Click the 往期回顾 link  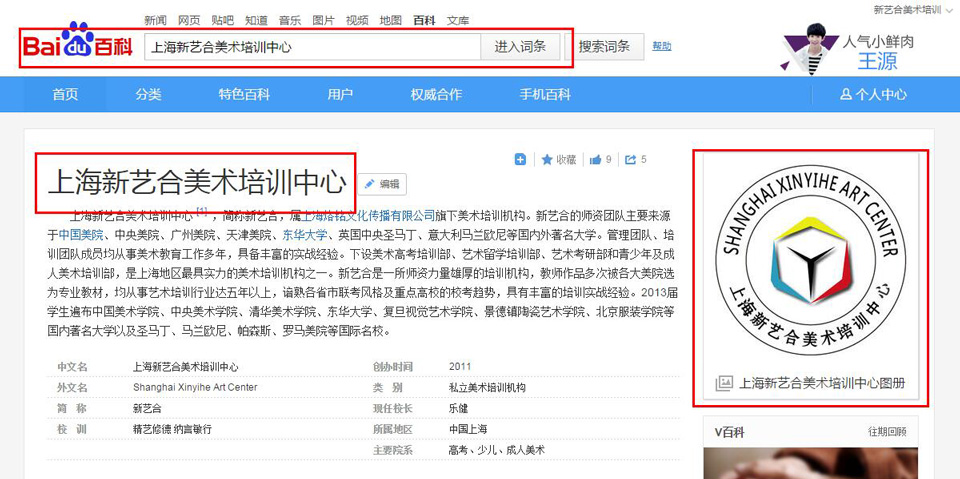[887, 432]
